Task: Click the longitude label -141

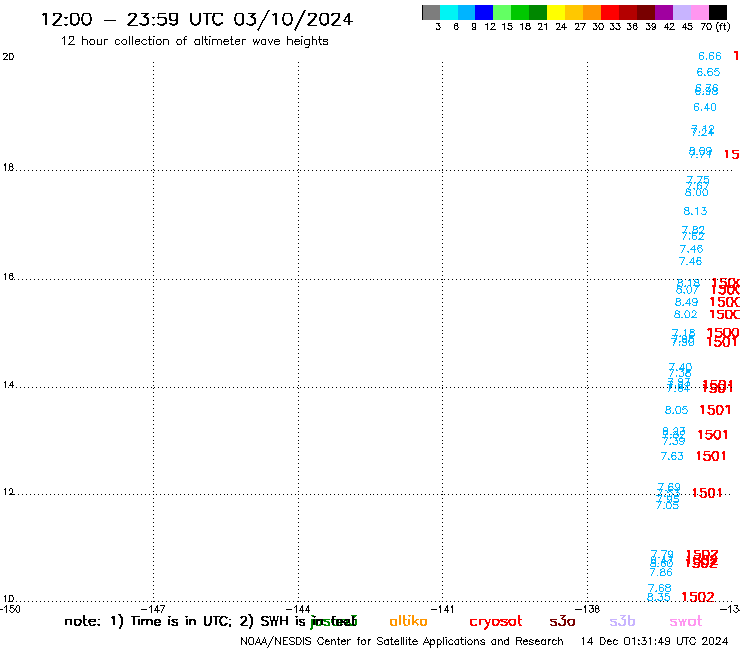Action: point(443,609)
